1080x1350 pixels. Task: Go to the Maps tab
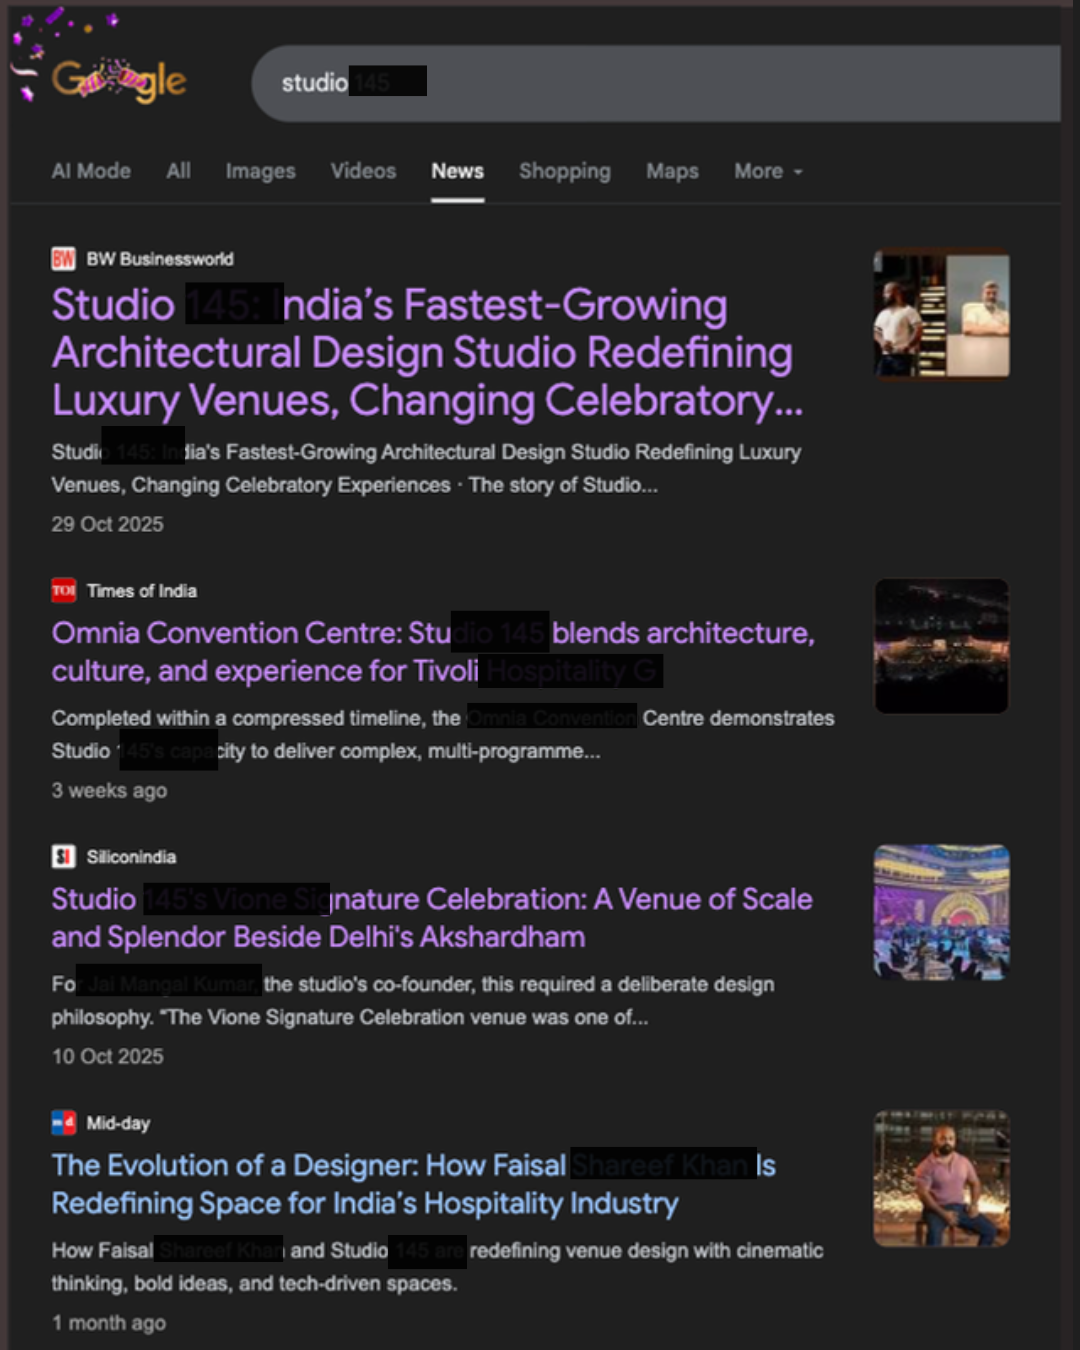[x=672, y=171]
